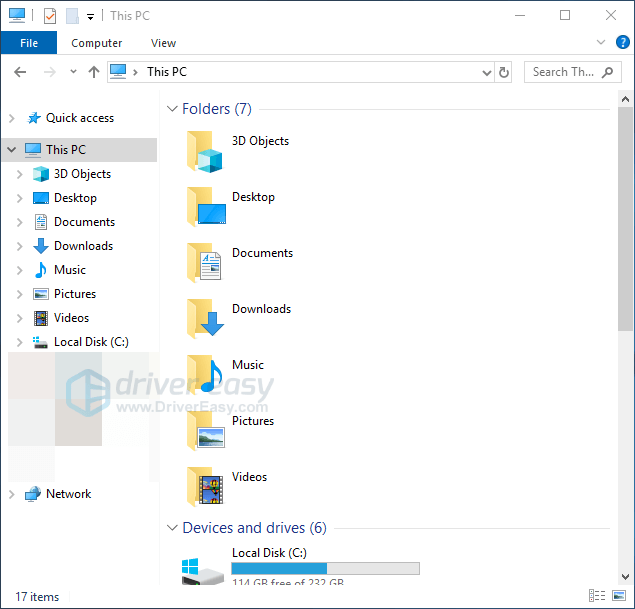Switch to Large icons view in status bar
The height and width of the screenshot is (609, 635).
(x=619, y=596)
